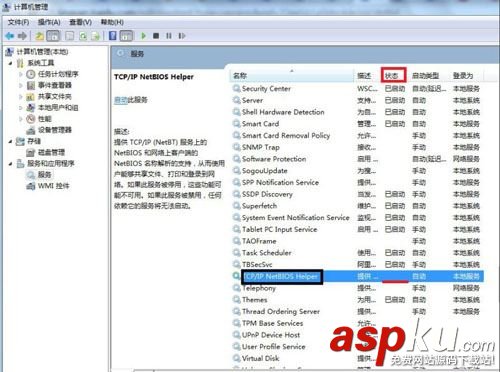Select 事件查看器 icon in tree
The height and width of the screenshot is (372, 500).
31,85
